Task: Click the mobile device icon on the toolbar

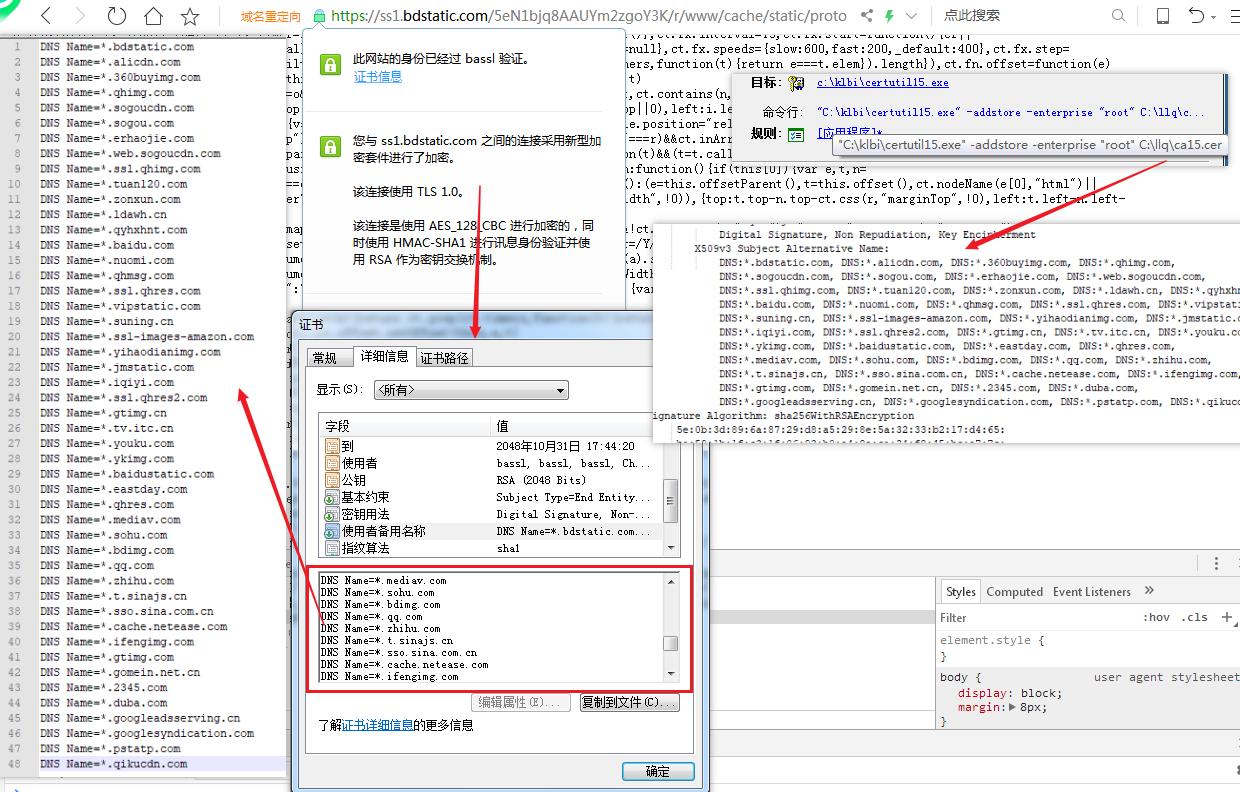Action: [1162, 15]
